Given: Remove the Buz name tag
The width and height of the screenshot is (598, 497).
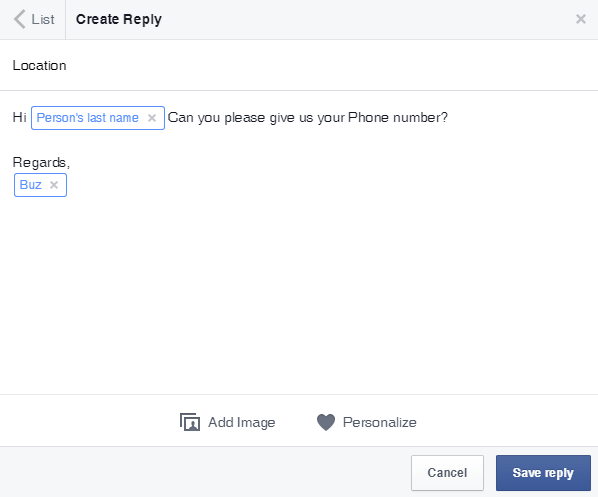Looking at the screenshot, I should pos(54,185).
